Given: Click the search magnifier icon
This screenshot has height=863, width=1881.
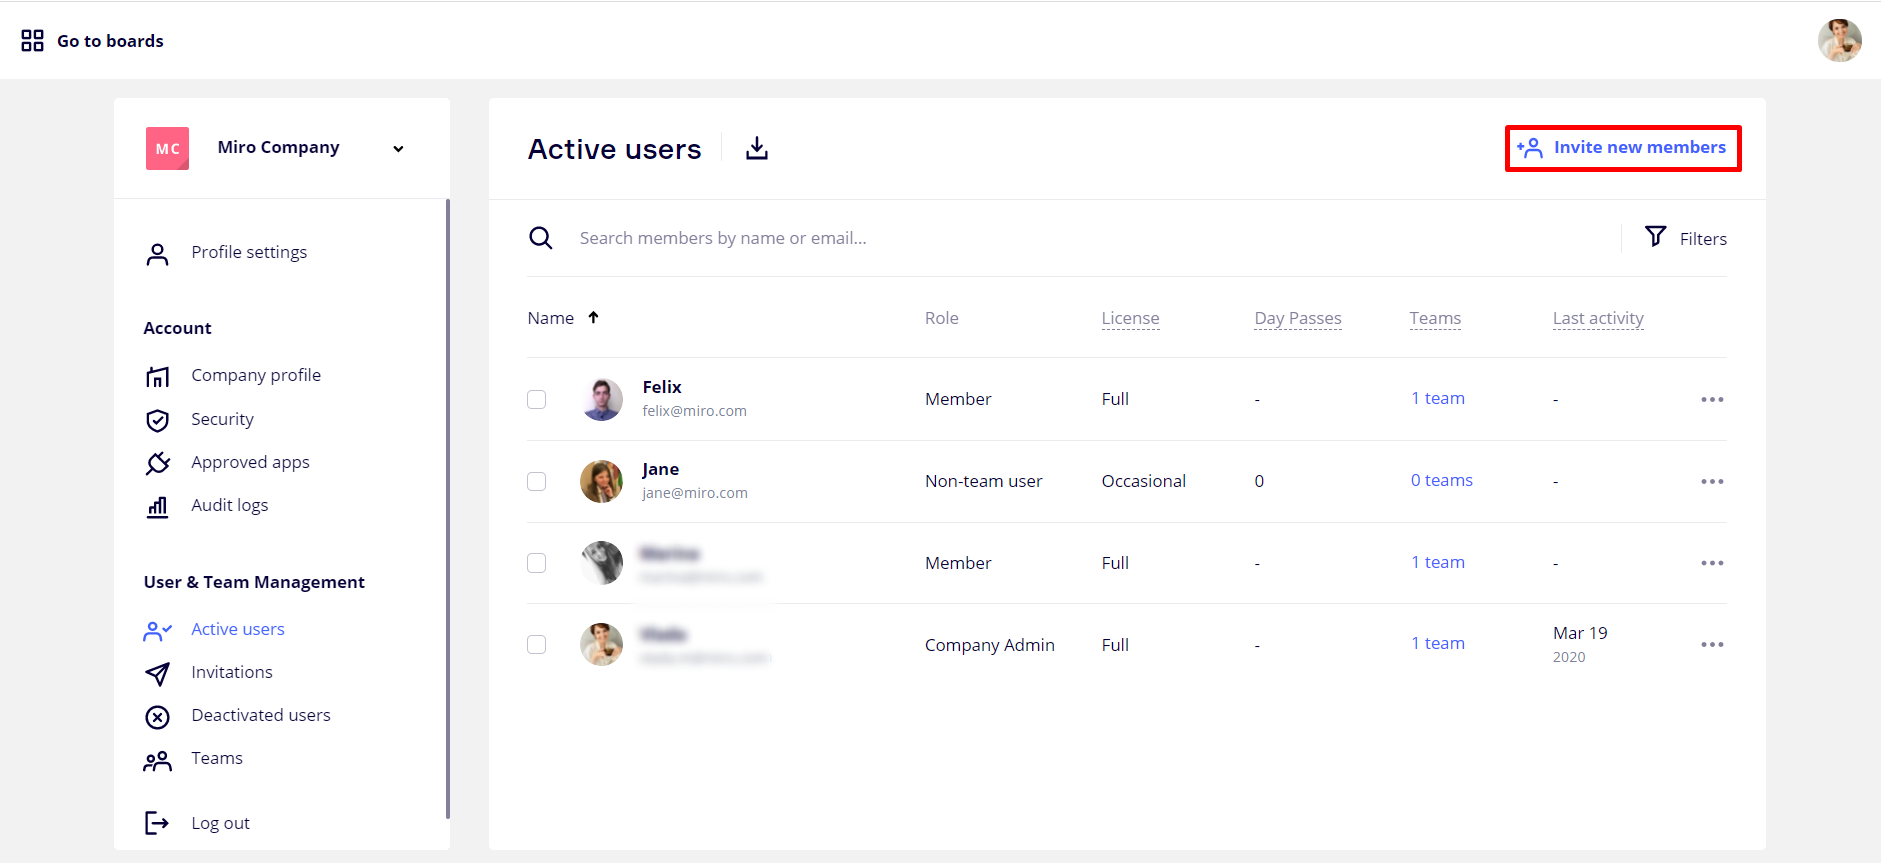Looking at the screenshot, I should (x=541, y=238).
